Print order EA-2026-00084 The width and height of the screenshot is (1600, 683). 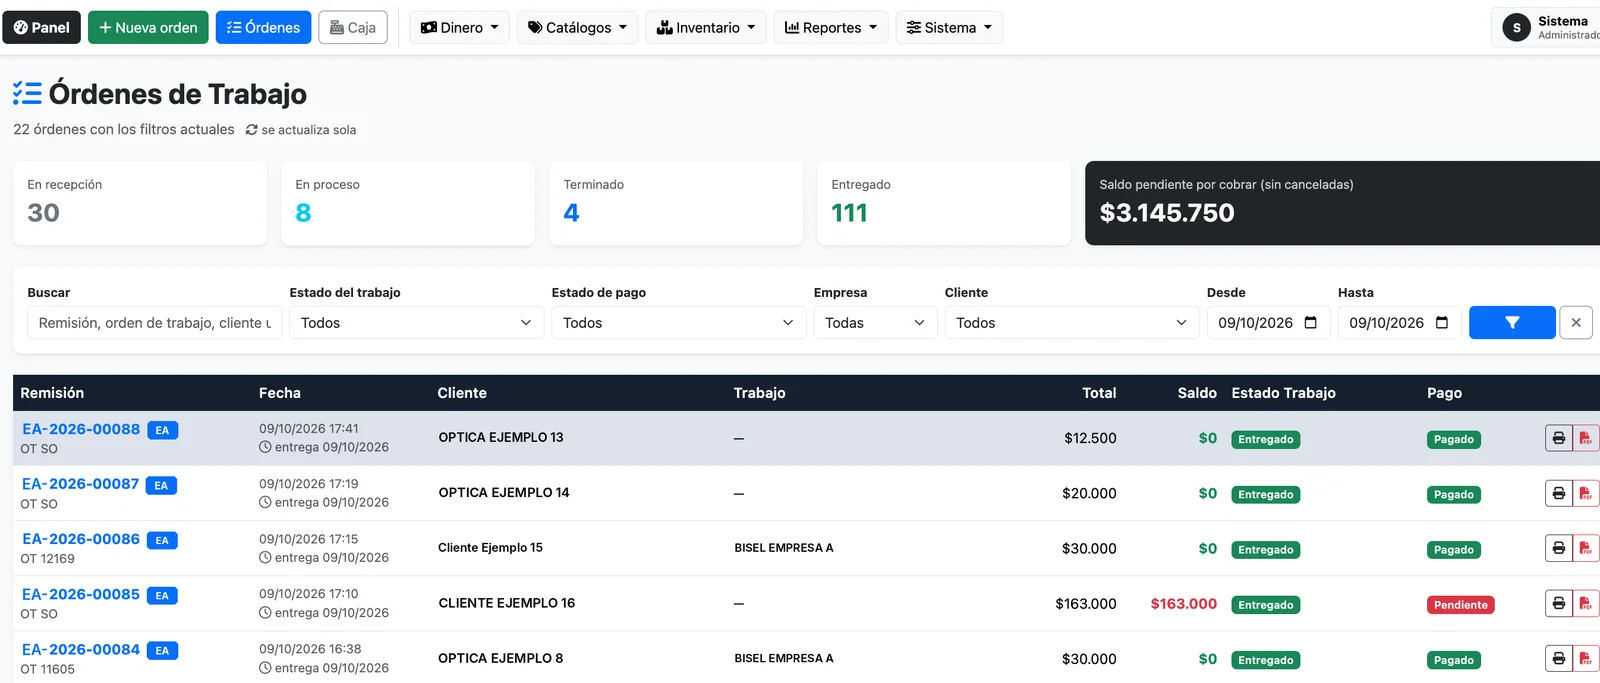tap(1558, 658)
